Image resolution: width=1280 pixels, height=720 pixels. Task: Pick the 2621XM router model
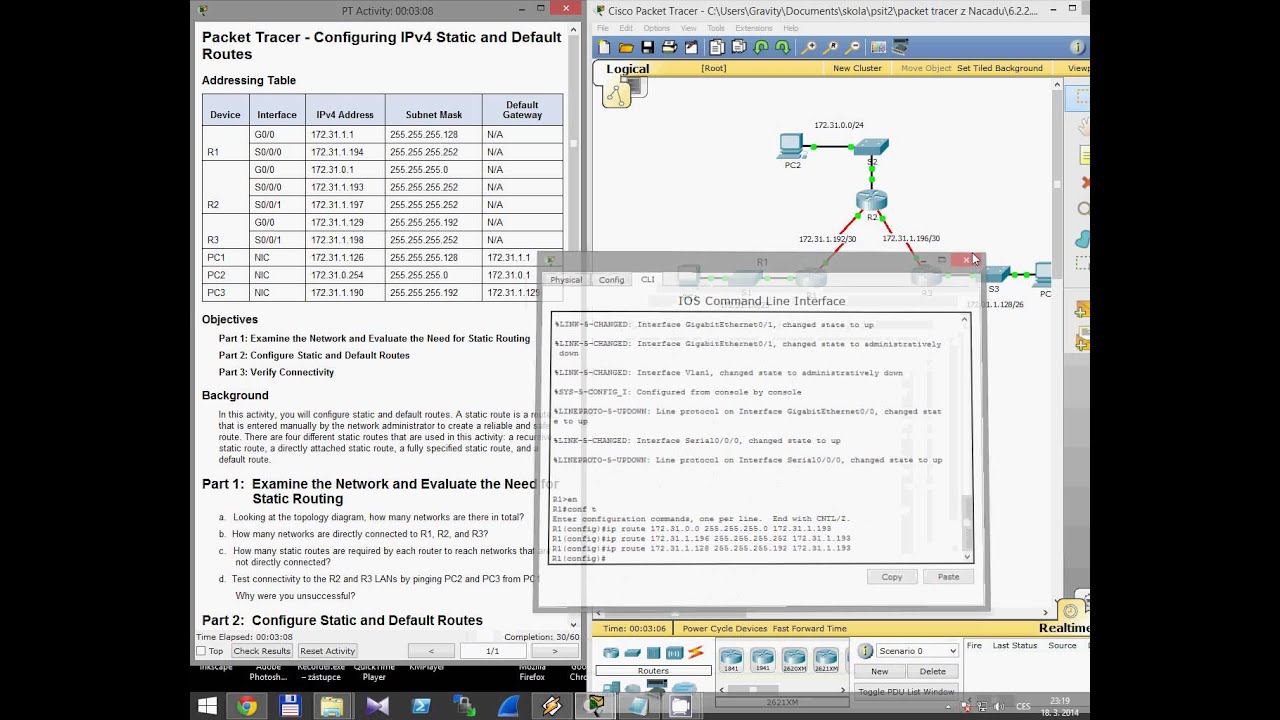pyautogui.click(x=826, y=660)
